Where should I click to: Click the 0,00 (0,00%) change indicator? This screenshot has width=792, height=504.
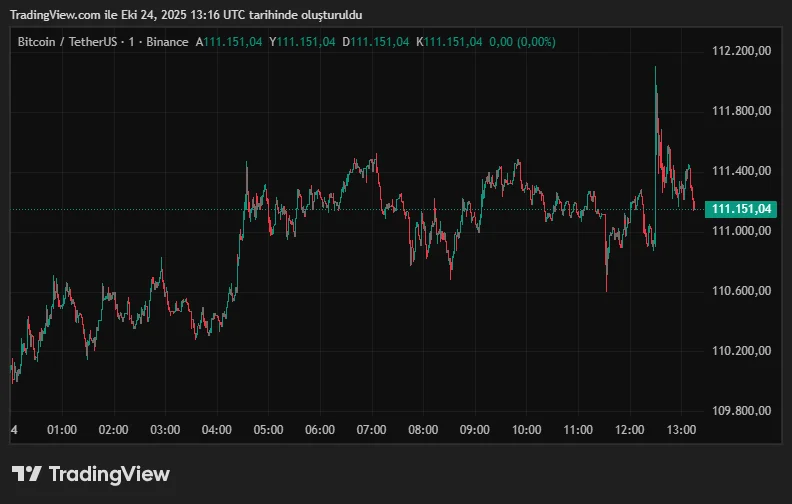(x=523, y=42)
